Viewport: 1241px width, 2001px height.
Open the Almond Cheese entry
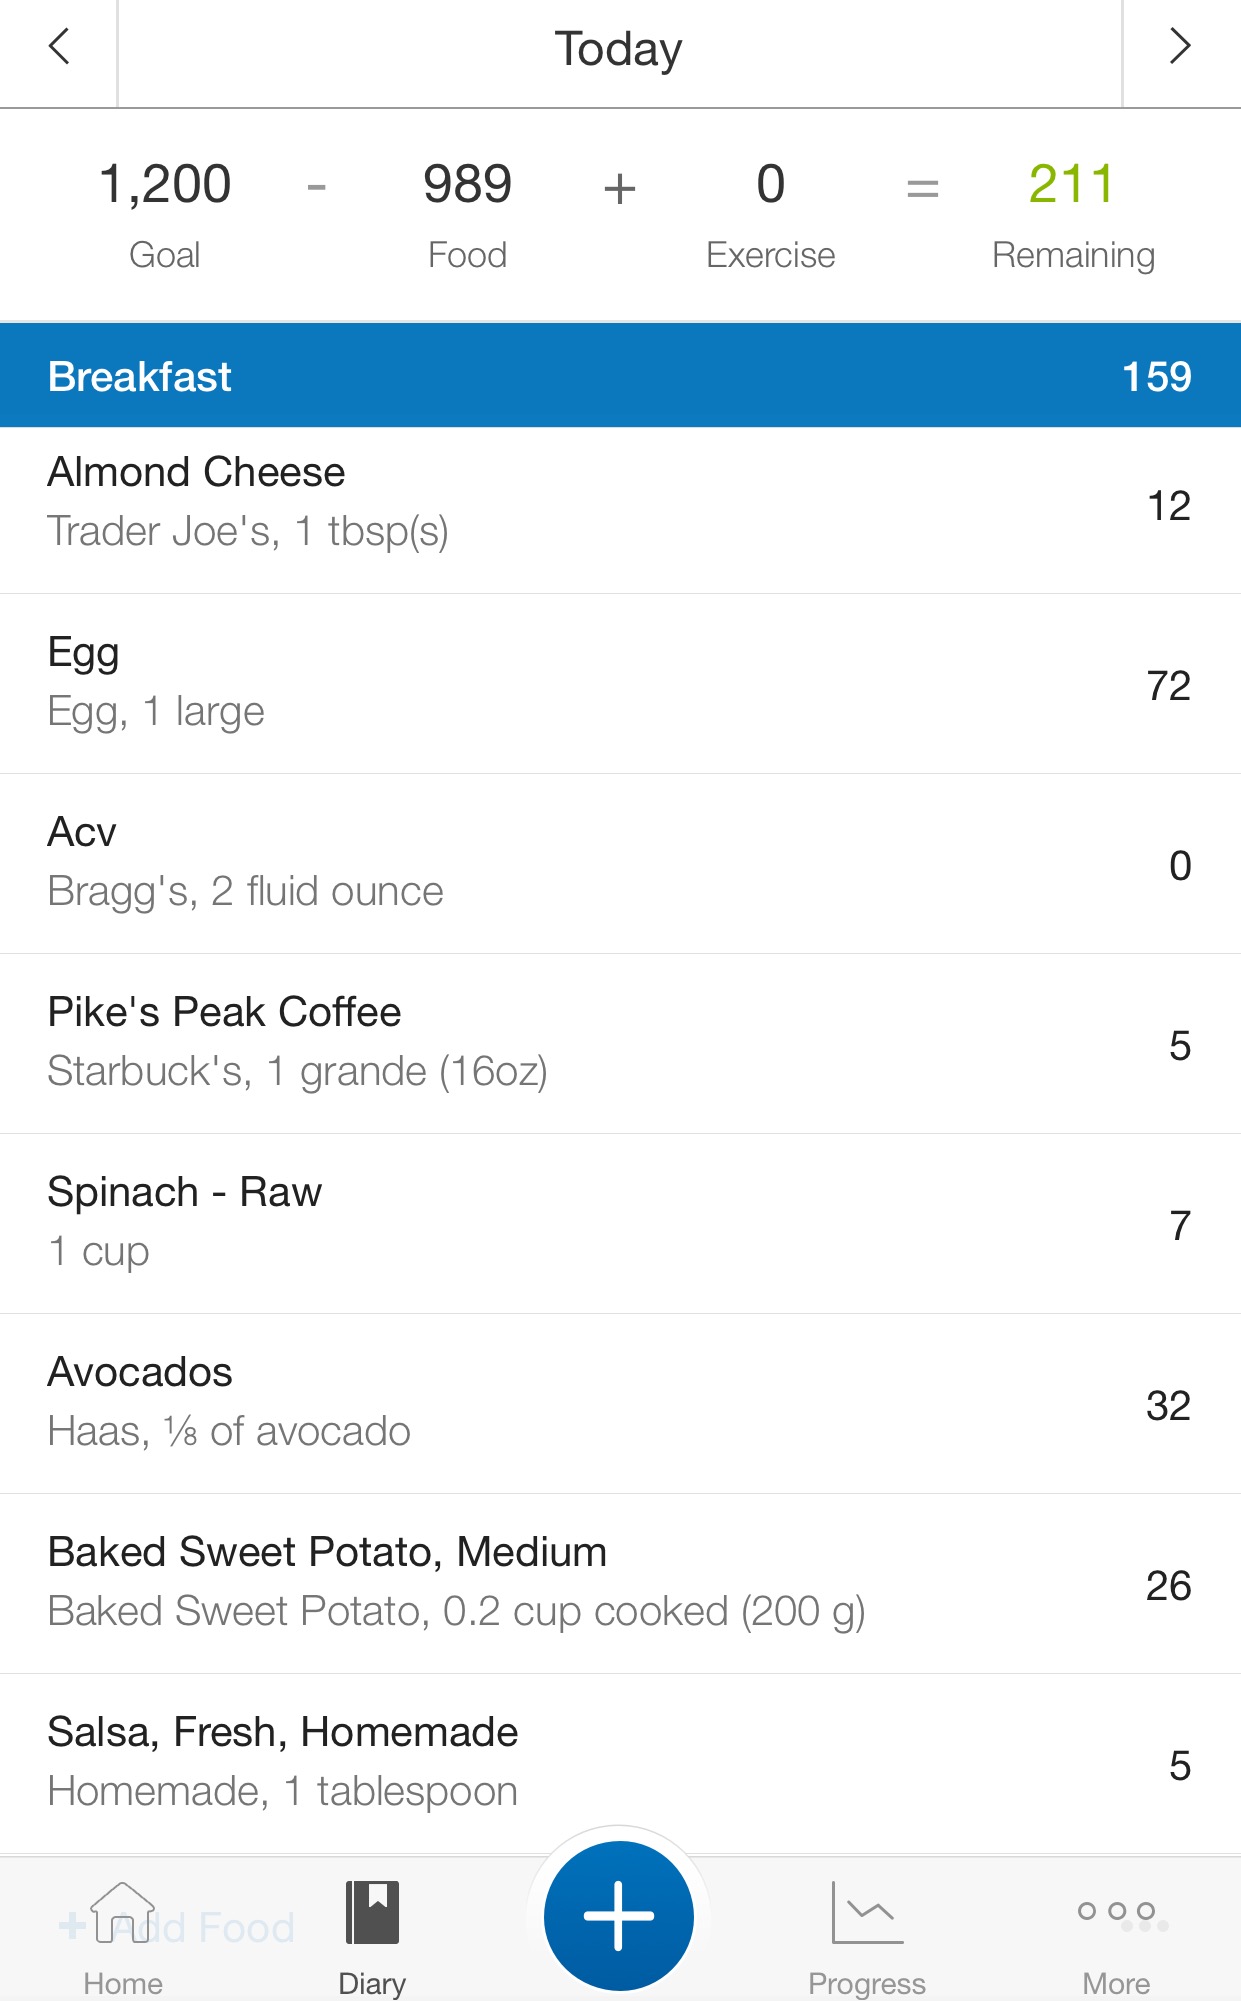(x=619, y=503)
